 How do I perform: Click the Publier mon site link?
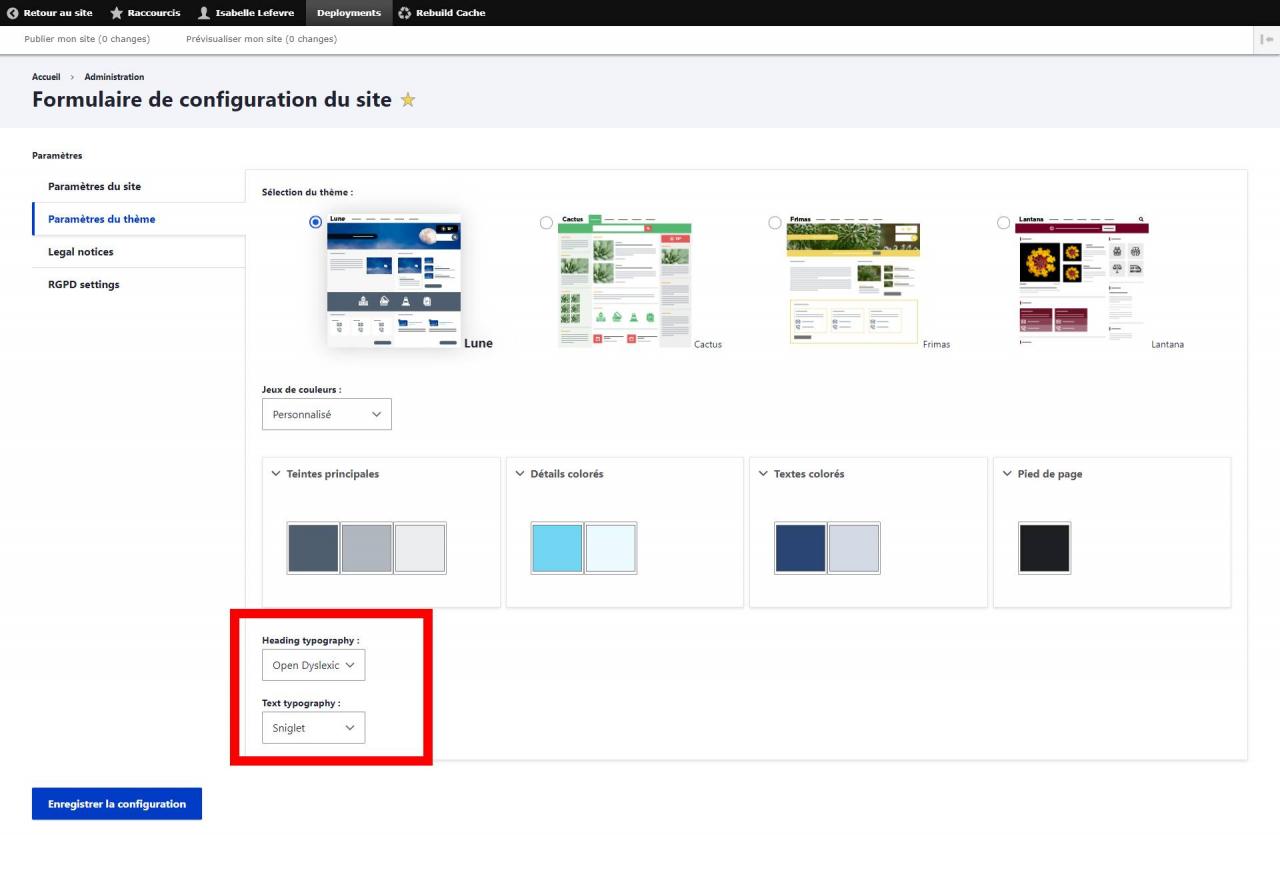(87, 40)
